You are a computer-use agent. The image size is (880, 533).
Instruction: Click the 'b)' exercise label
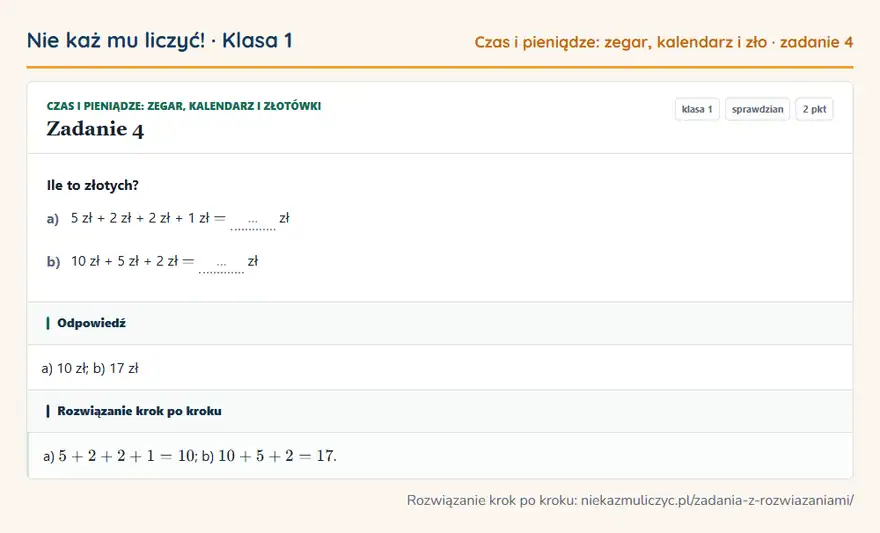click(53, 261)
